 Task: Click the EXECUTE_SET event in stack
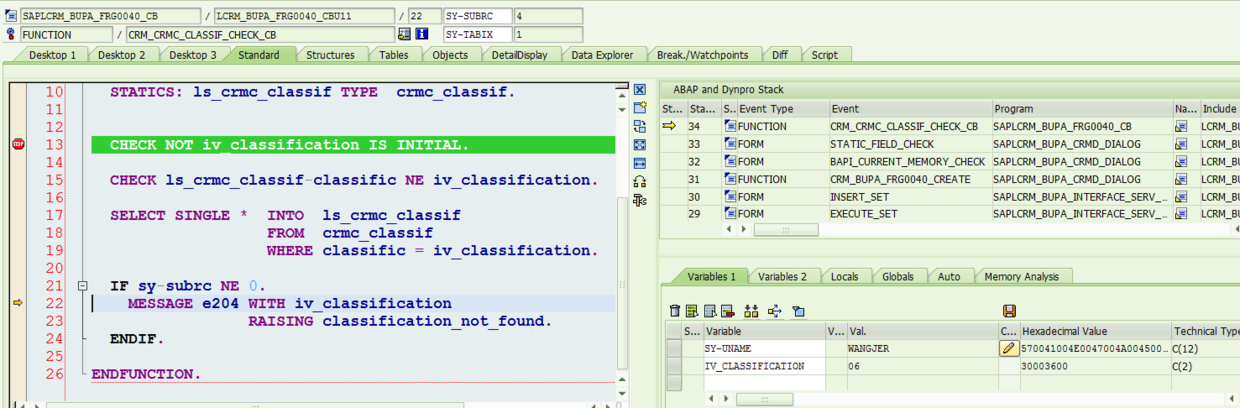[909, 213]
